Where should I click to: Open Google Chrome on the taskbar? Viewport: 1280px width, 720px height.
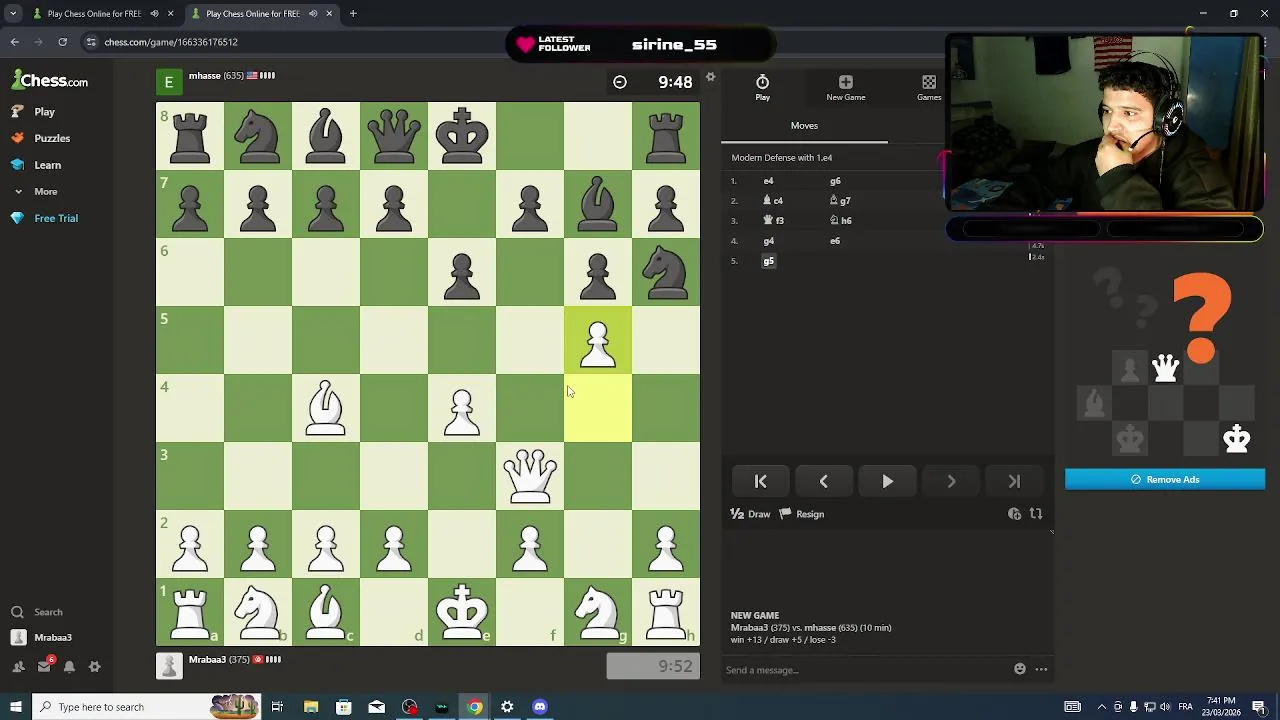coord(474,707)
